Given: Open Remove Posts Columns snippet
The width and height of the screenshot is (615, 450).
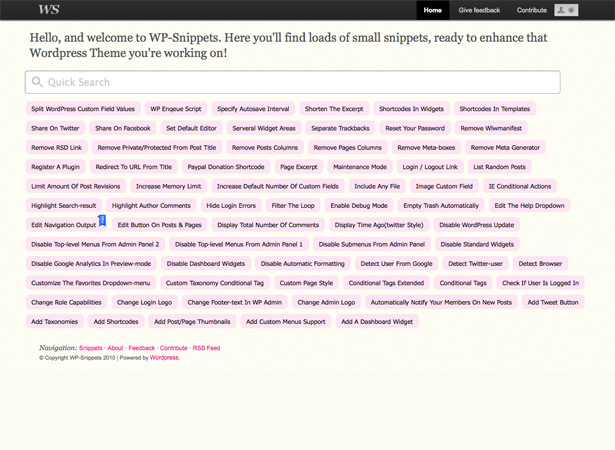Looking at the screenshot, I should coord(265,147).
